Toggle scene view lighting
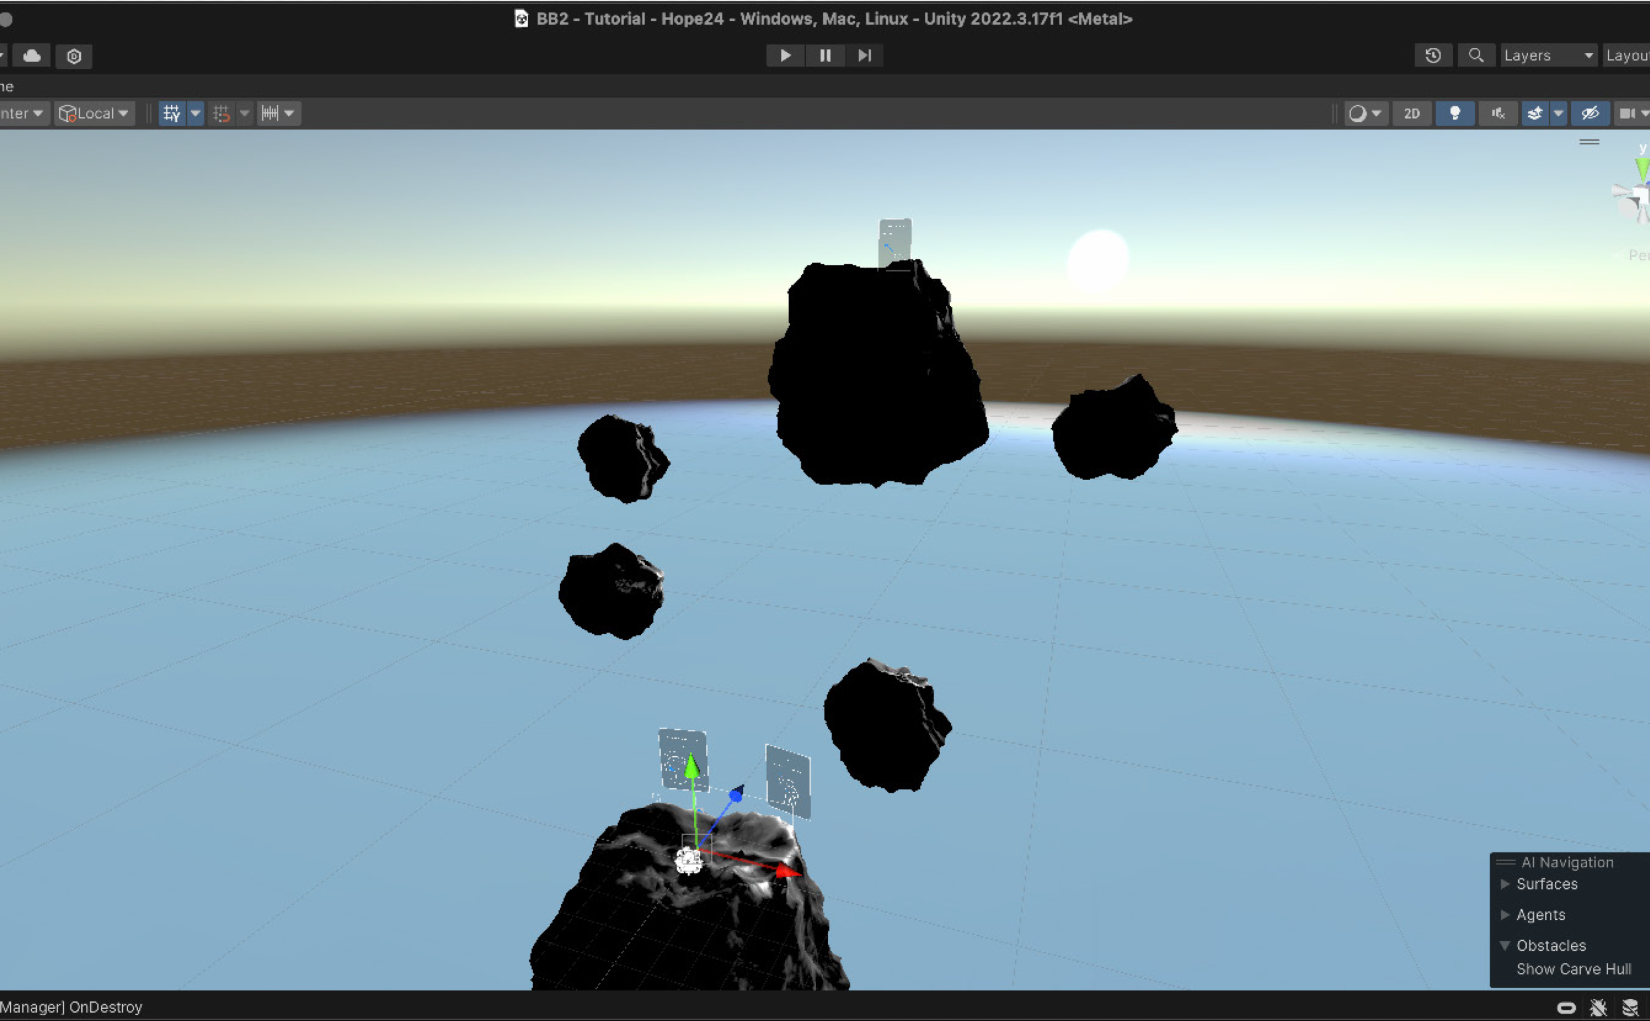 coord(1454,113)
